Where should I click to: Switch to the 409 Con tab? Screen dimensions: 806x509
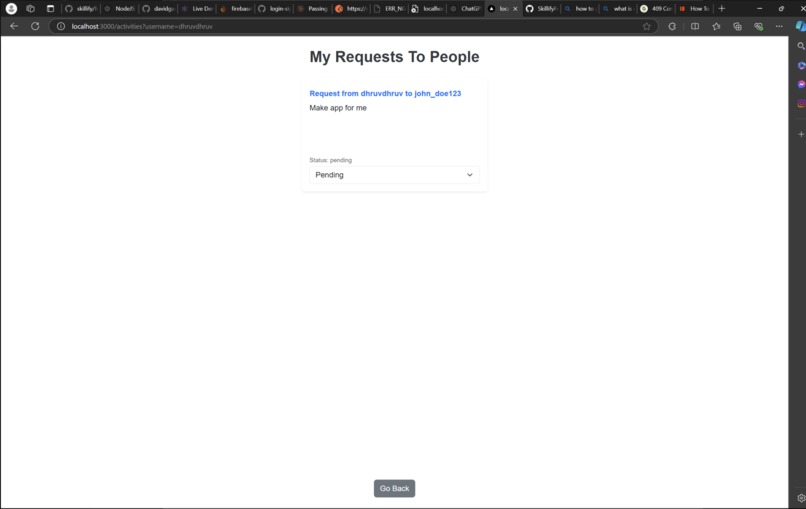656,9
